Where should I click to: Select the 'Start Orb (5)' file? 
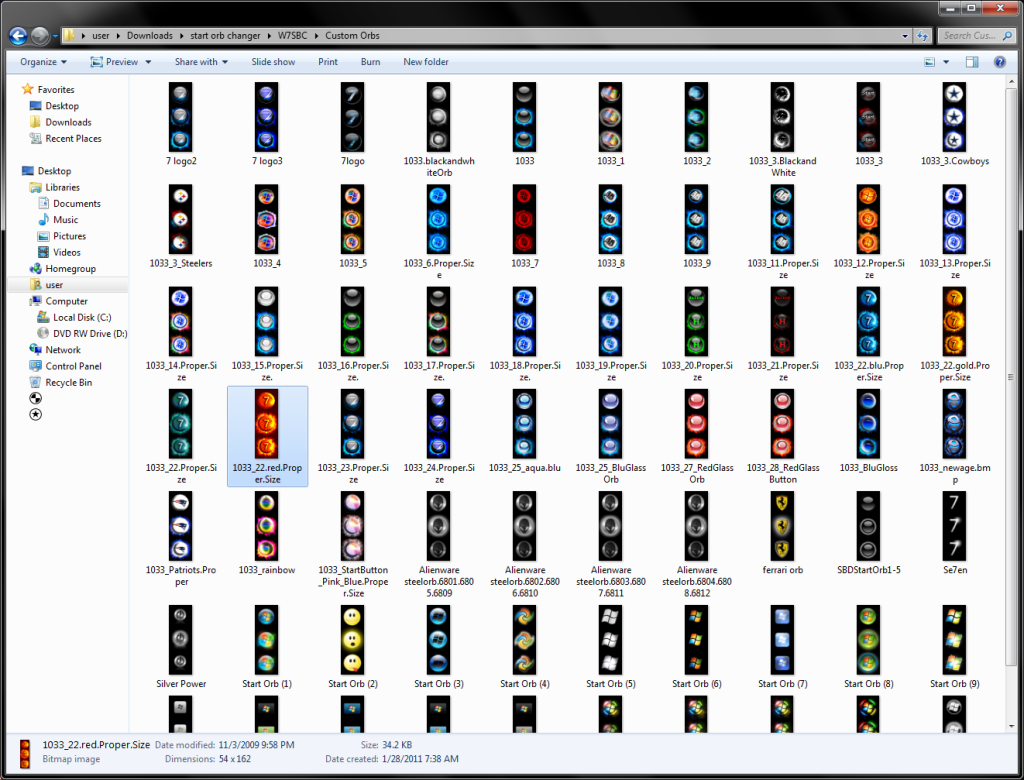pyautogui.click(x=611, y=647)
